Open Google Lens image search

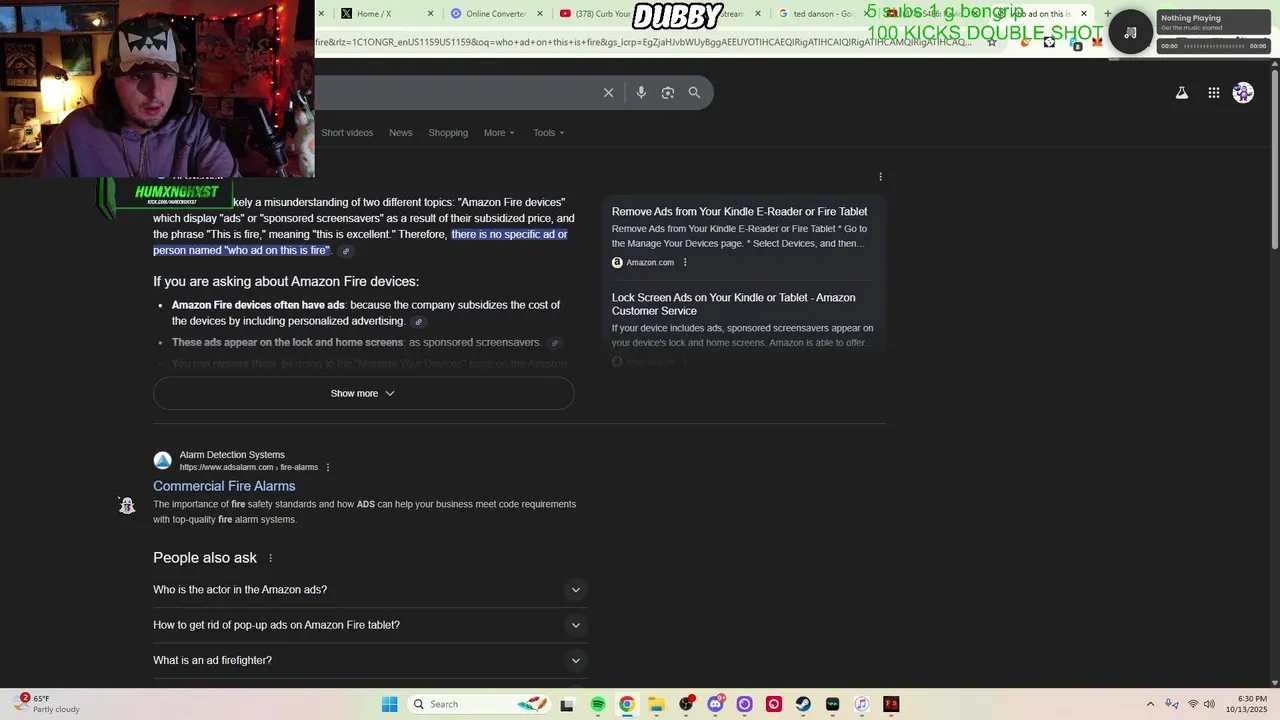pyautogui.click(x=668, y=92)
